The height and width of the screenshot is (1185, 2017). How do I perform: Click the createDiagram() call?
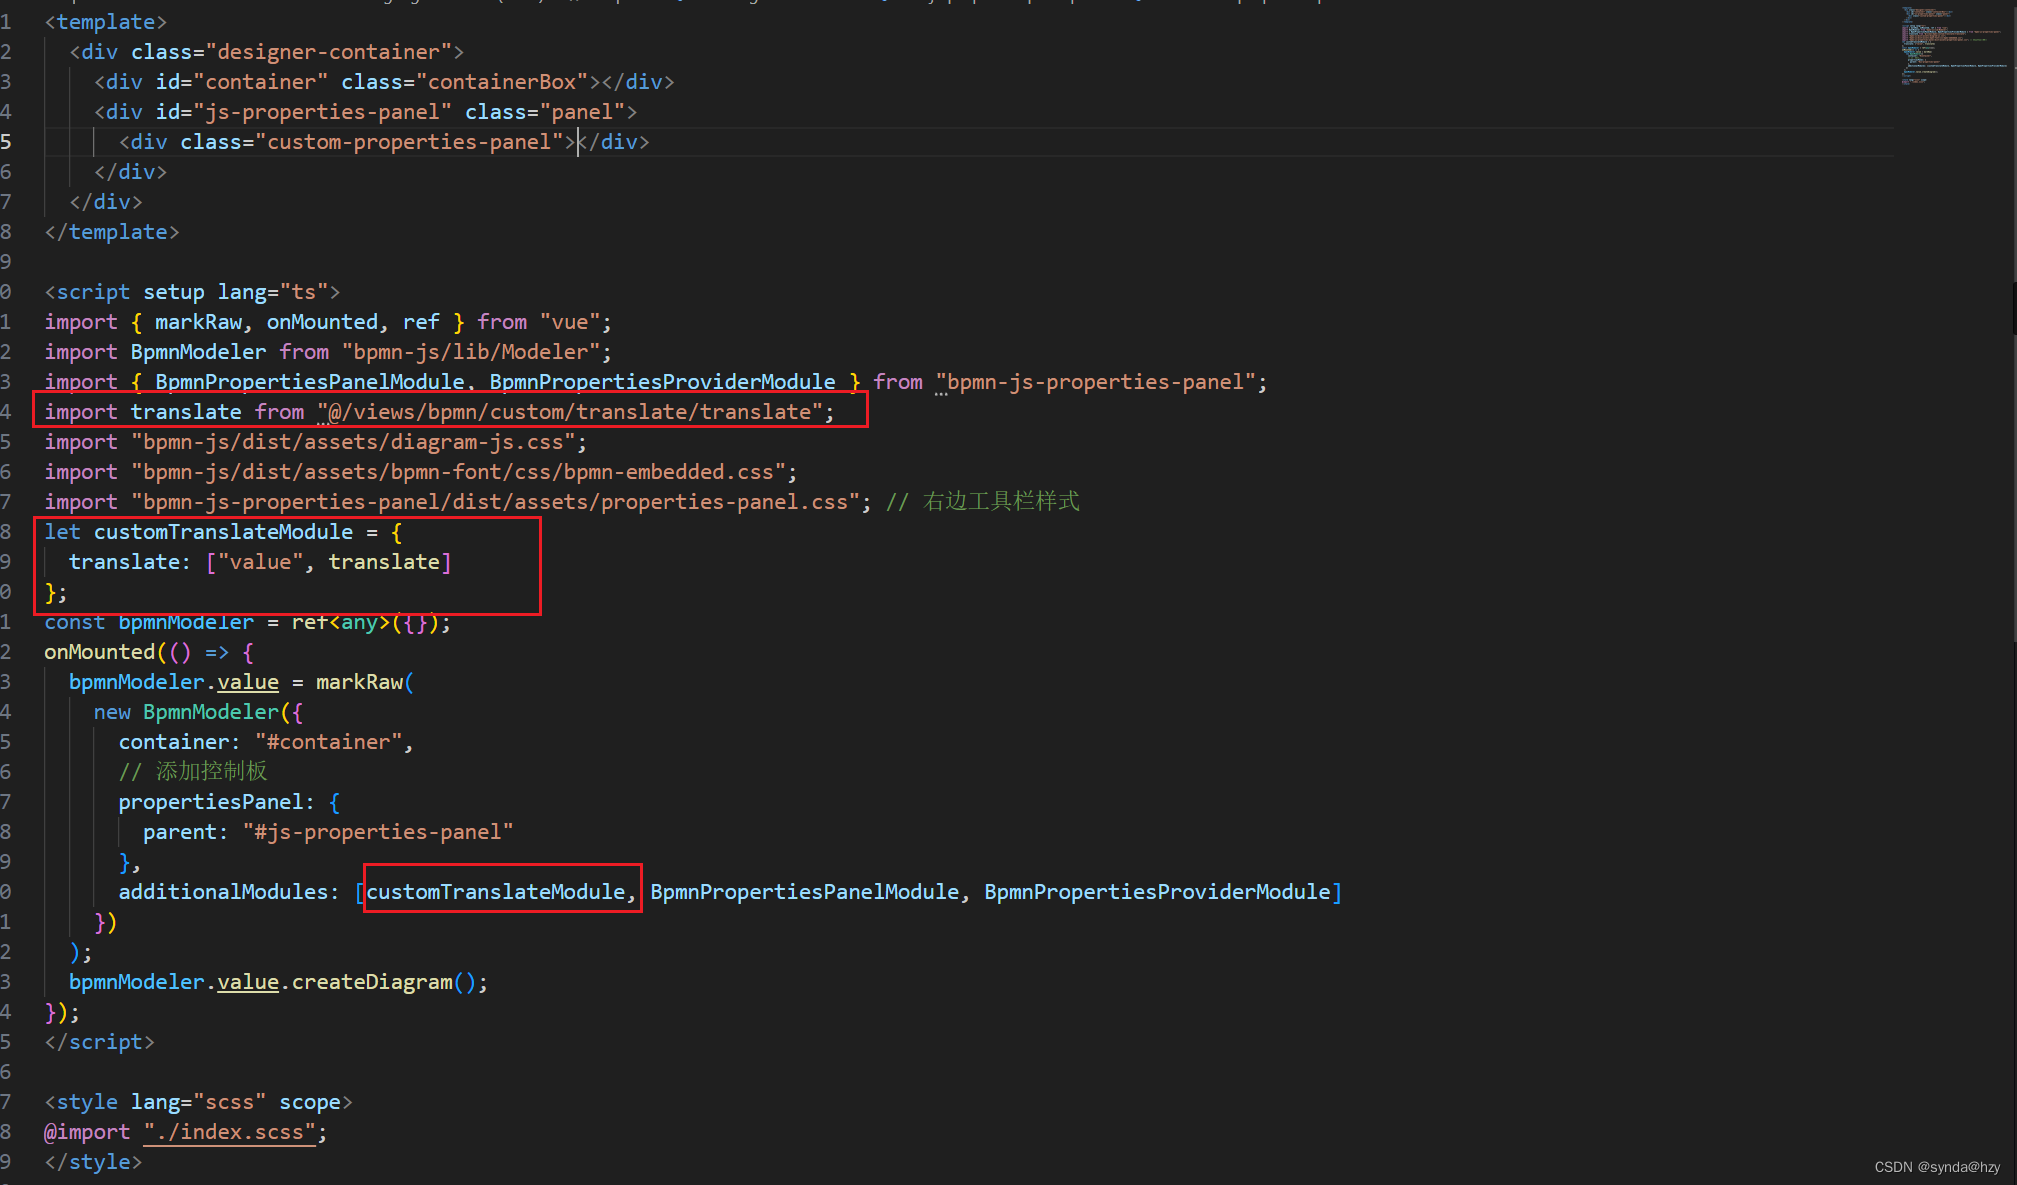click(384, 982)
